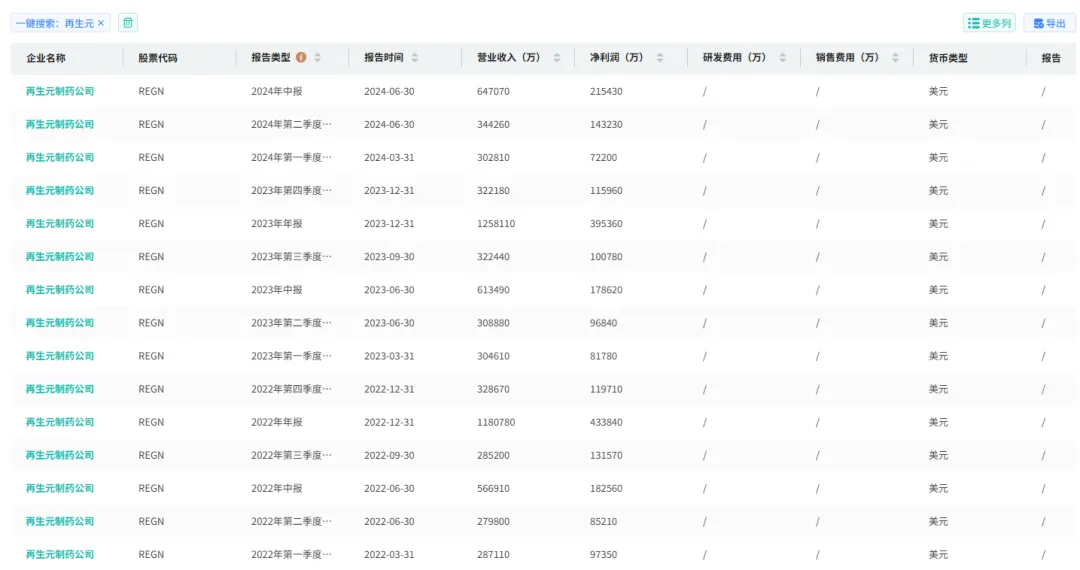Sort by 营业收入（万） column arrows
The width and height of the screenshot is (1080, 570).
tap(557, 58)
